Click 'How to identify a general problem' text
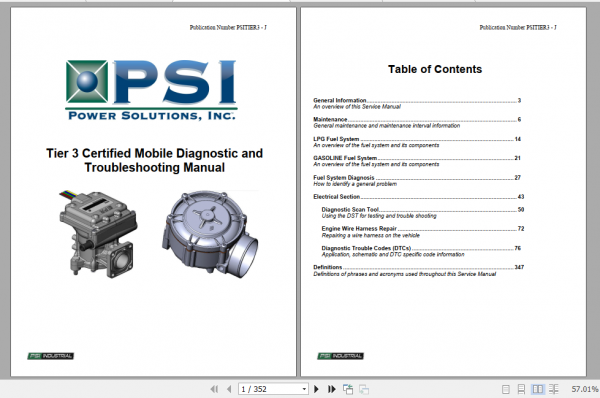The height and width of the screenshot is (398, 600). click(355, 184)
